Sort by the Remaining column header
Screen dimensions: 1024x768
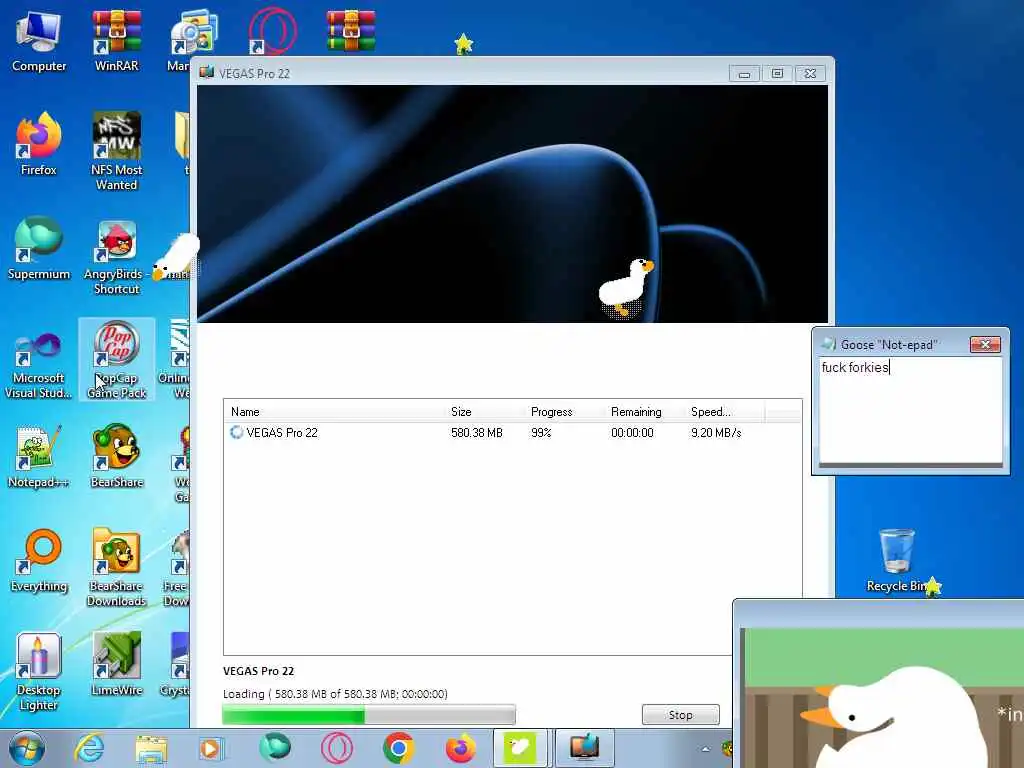(x=645, y=411)
